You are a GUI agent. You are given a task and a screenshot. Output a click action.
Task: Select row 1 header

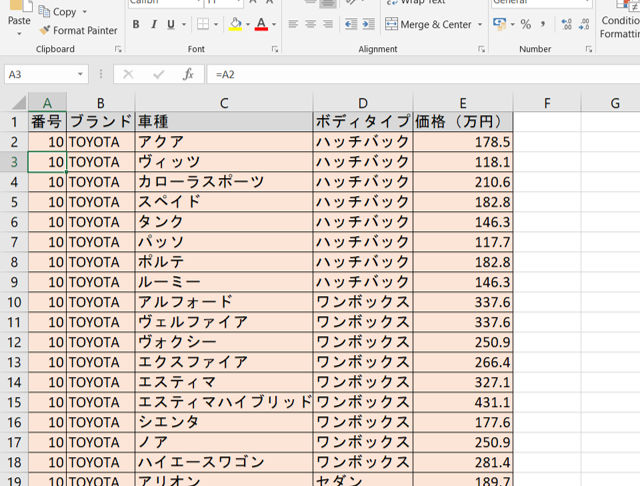(x=14, y=122)
